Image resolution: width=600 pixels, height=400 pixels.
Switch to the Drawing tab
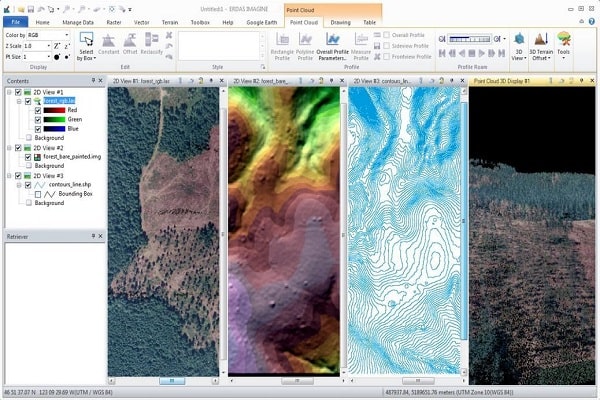(x=342, y=20)
